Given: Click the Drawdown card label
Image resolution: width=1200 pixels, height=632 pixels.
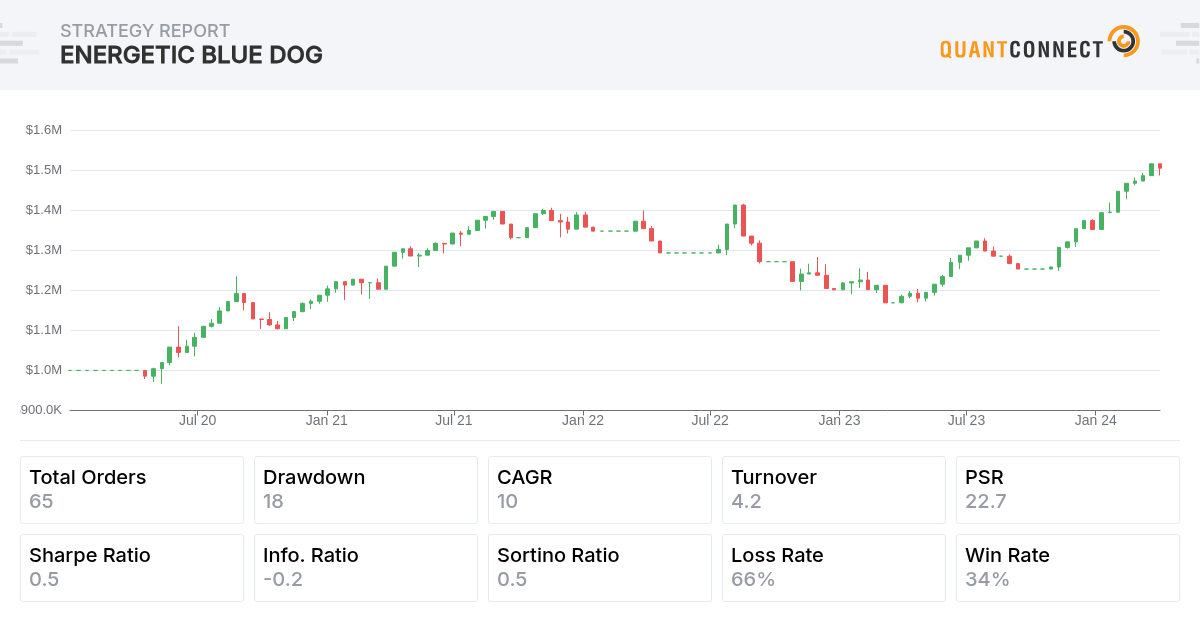Looking at the screenshot, I should pos(314,478).
